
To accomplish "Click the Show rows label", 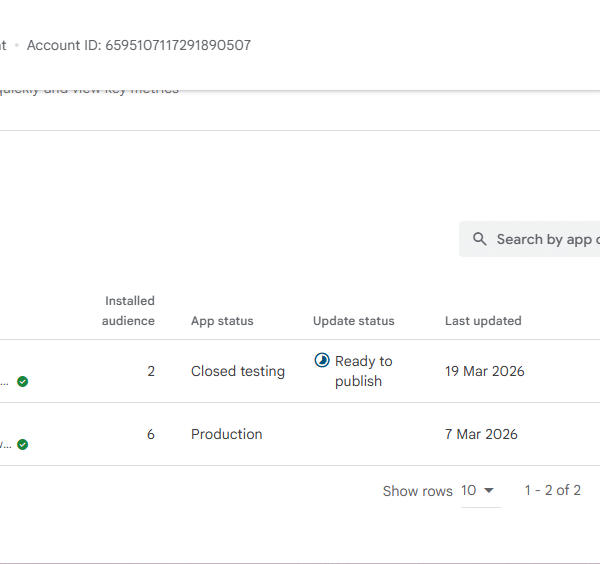I will click(x=417, y=491).
